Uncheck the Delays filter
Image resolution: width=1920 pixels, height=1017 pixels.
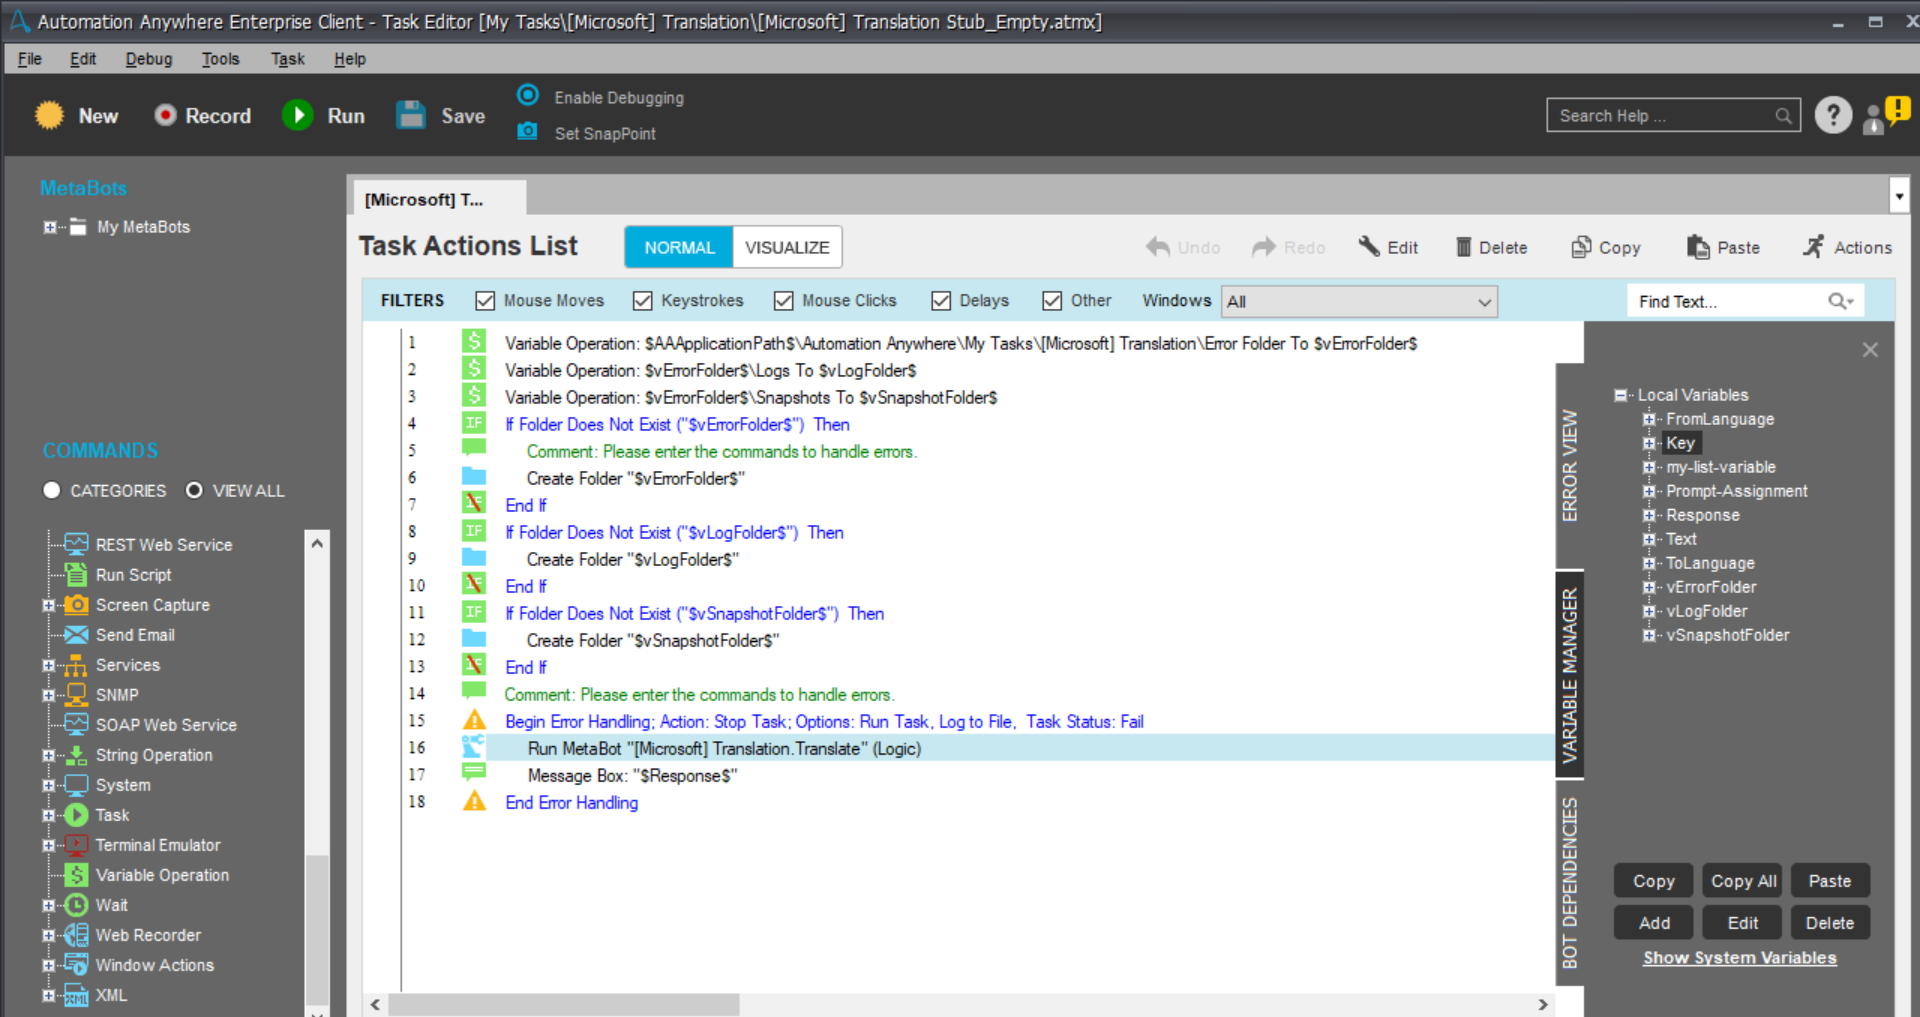941,301
